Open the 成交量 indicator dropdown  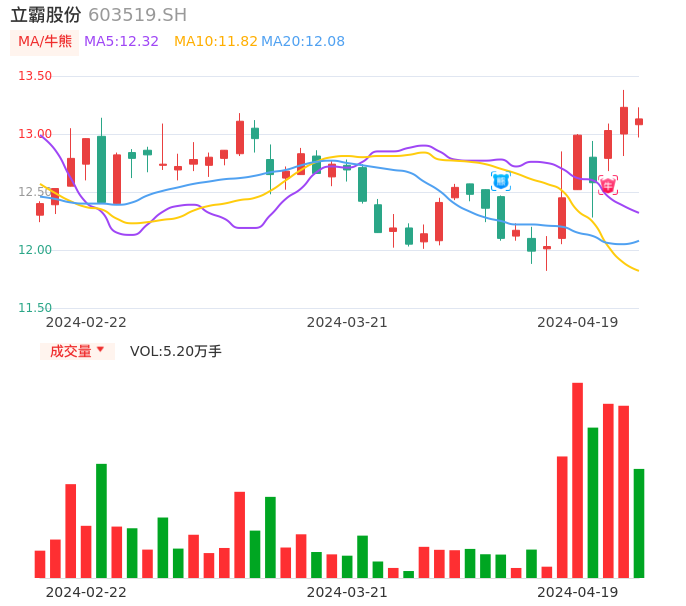tap(77, 351)
